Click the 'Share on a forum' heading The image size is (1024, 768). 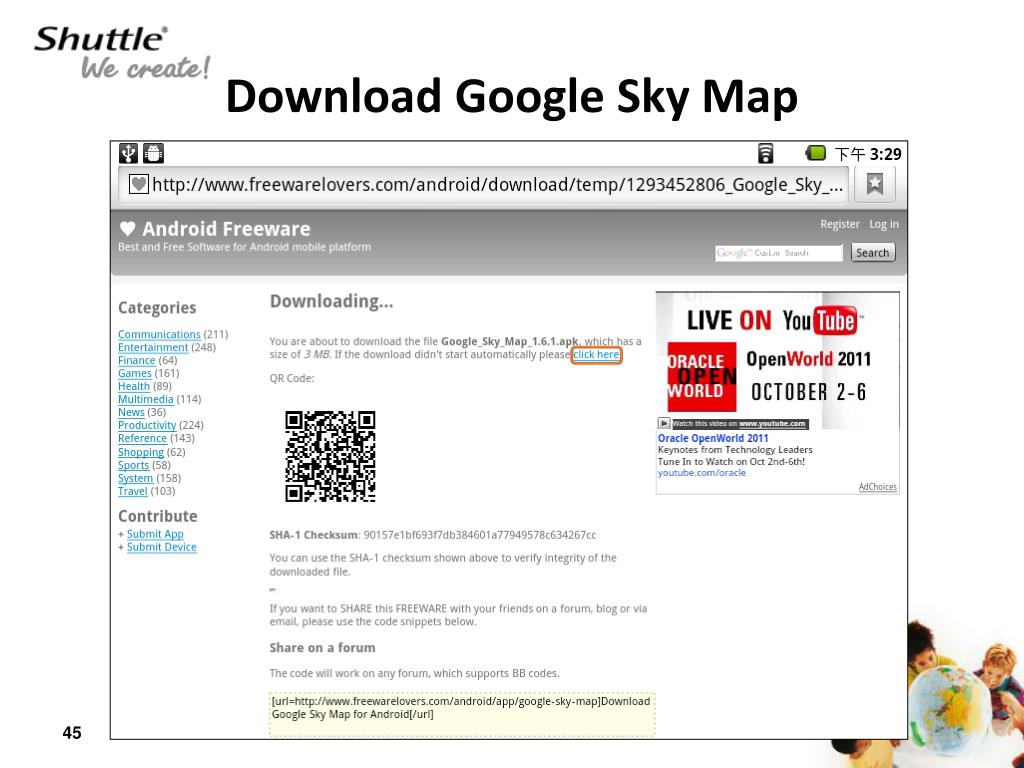[x=323, y=648]
